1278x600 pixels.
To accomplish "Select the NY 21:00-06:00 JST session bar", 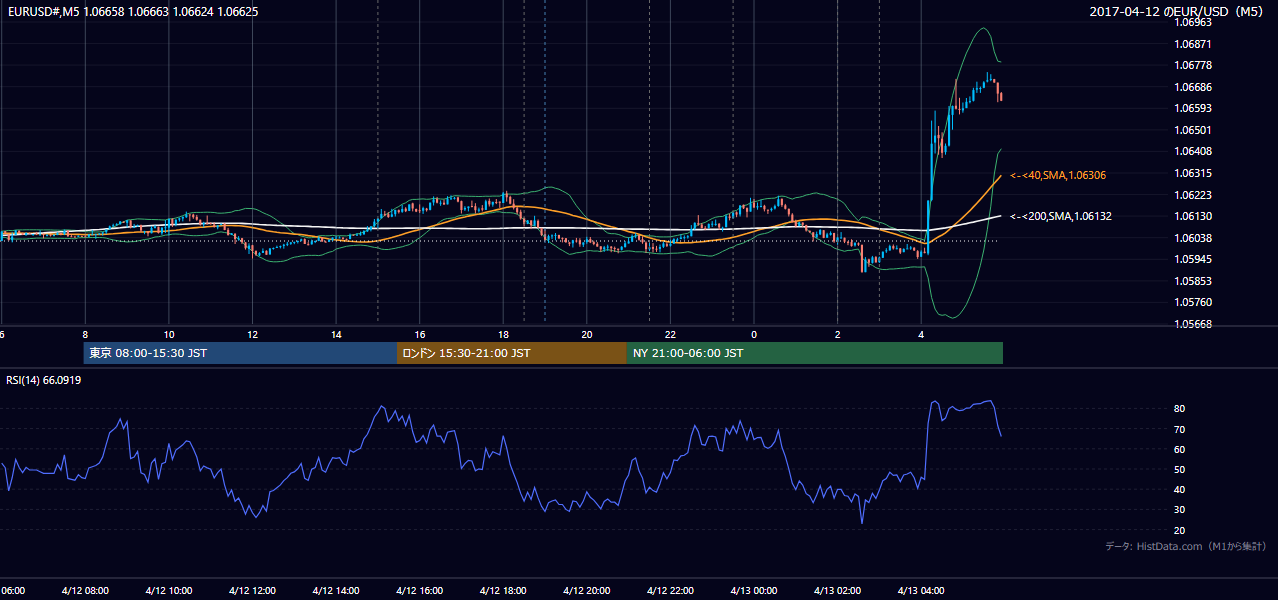I will point(815,353).
